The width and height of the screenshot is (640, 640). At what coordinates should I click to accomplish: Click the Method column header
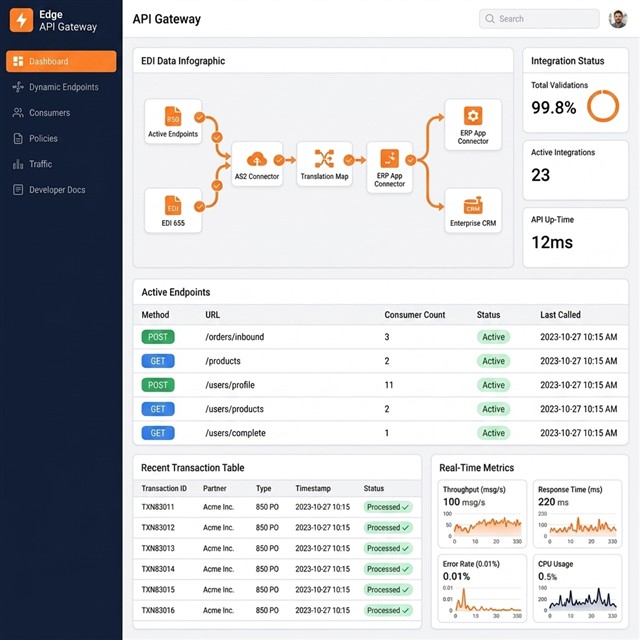[x=155, y=315]
